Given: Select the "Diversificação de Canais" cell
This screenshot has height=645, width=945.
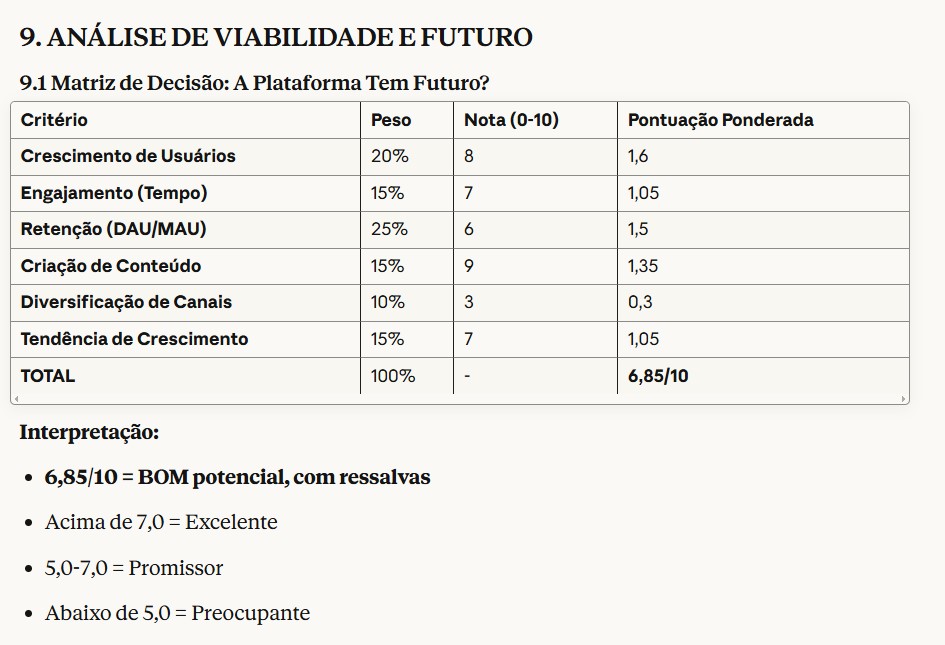Looking at the screenshot, I should [126, 302].
